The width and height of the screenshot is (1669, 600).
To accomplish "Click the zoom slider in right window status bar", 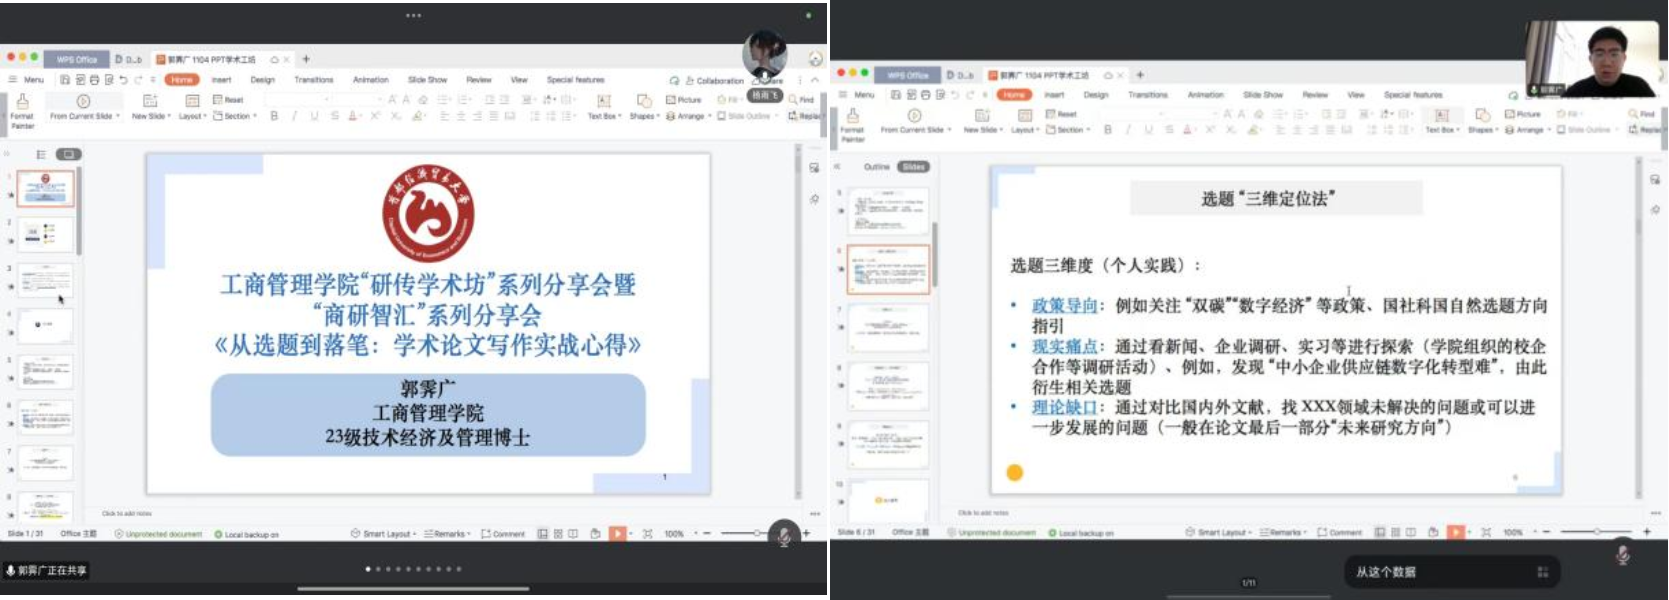I will point(1597,532).
